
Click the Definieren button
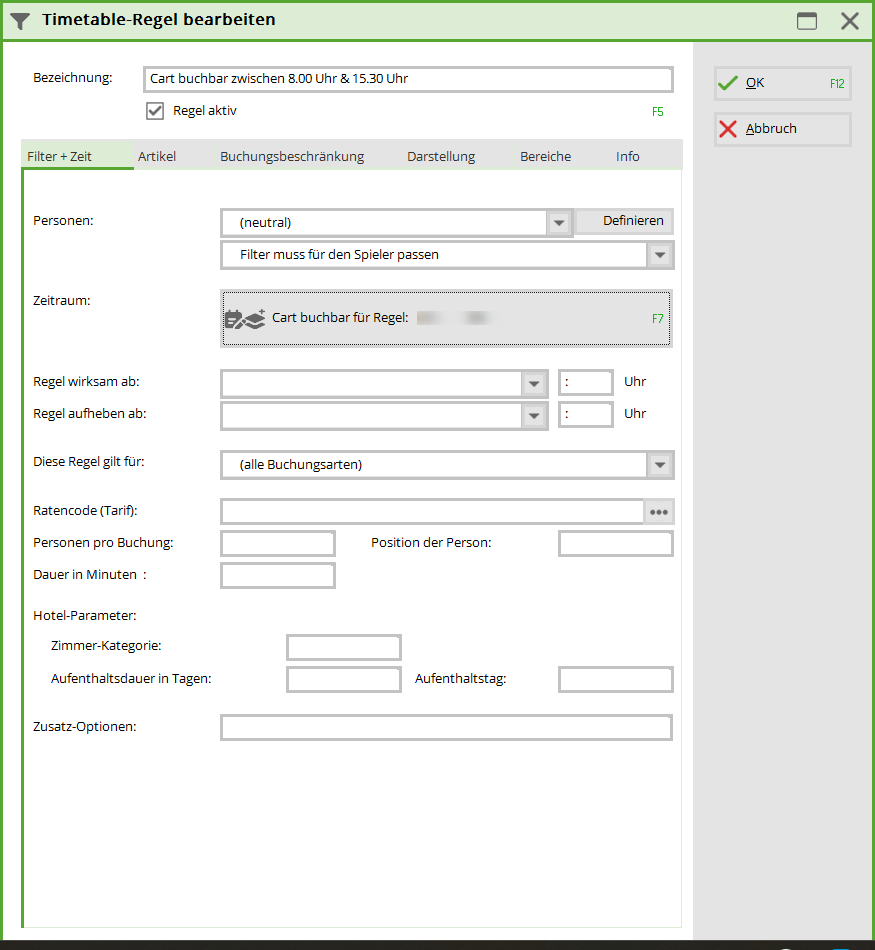click(x=624, y=221)
